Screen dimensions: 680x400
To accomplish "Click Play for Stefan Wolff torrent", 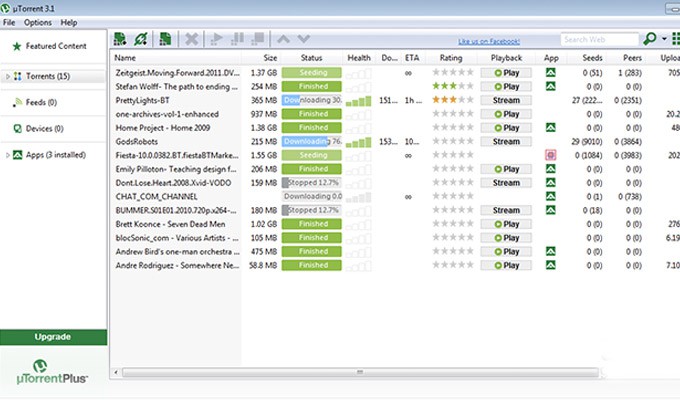I will pos(506,87).
